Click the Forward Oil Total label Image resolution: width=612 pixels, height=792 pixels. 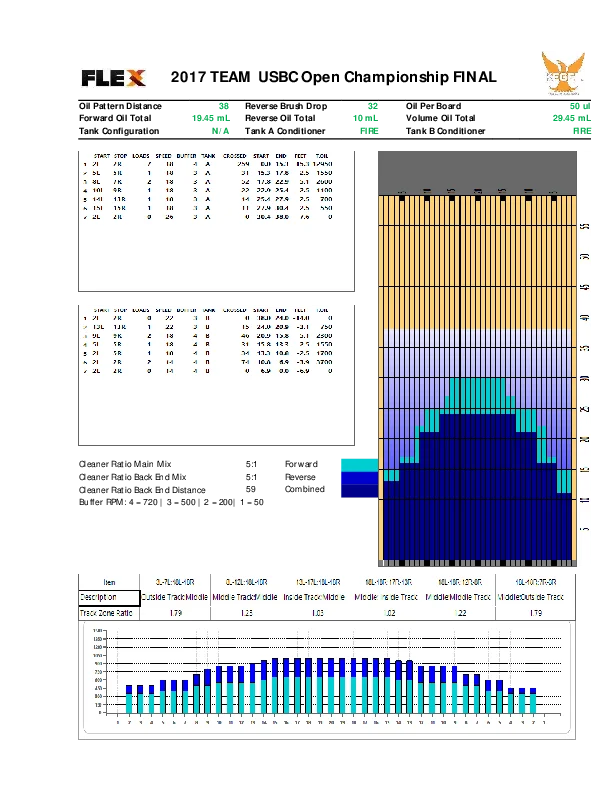[x=115, y=118]
